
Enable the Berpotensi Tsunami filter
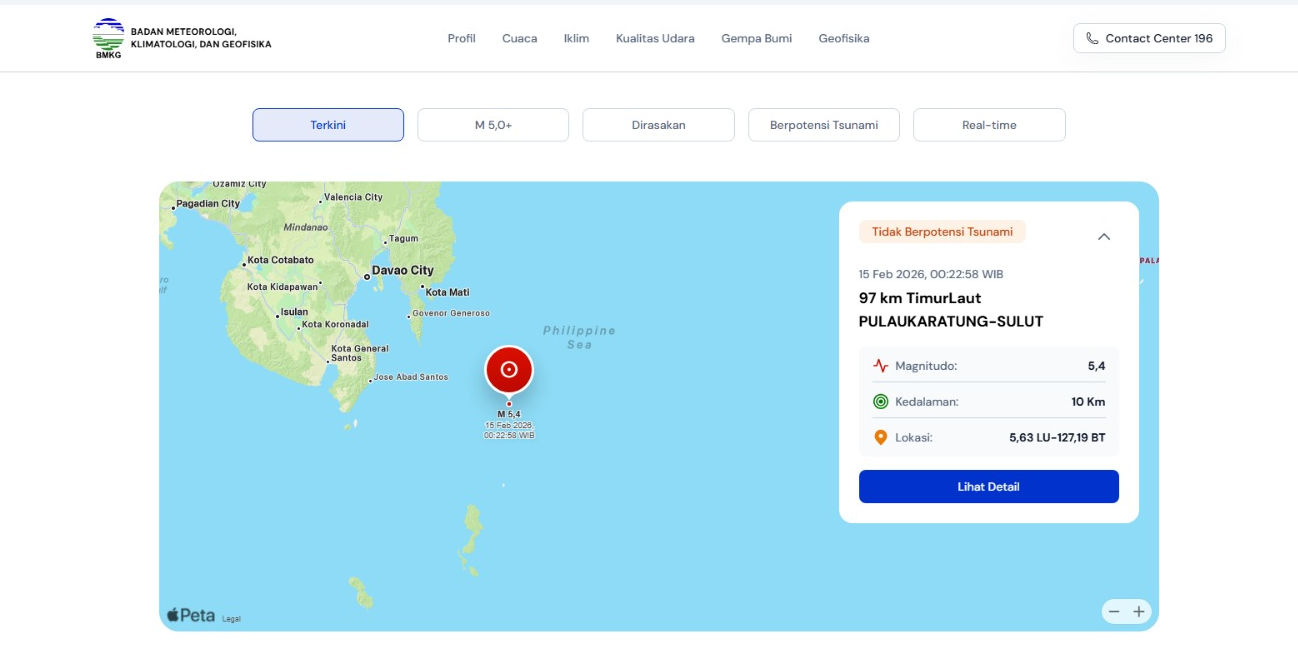pos(824,124)
